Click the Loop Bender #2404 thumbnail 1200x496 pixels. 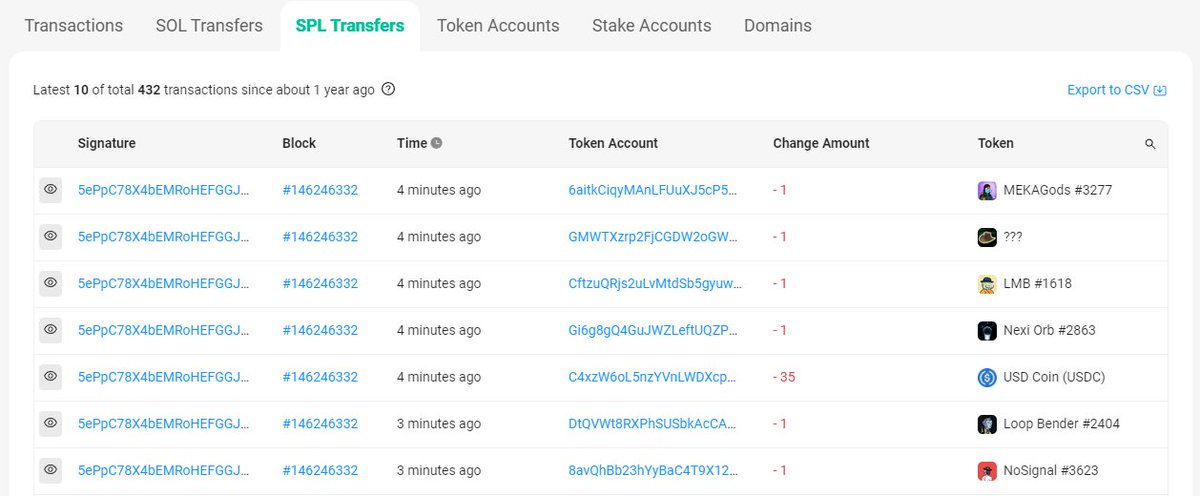pyautogui.click(x=987, y=423)
